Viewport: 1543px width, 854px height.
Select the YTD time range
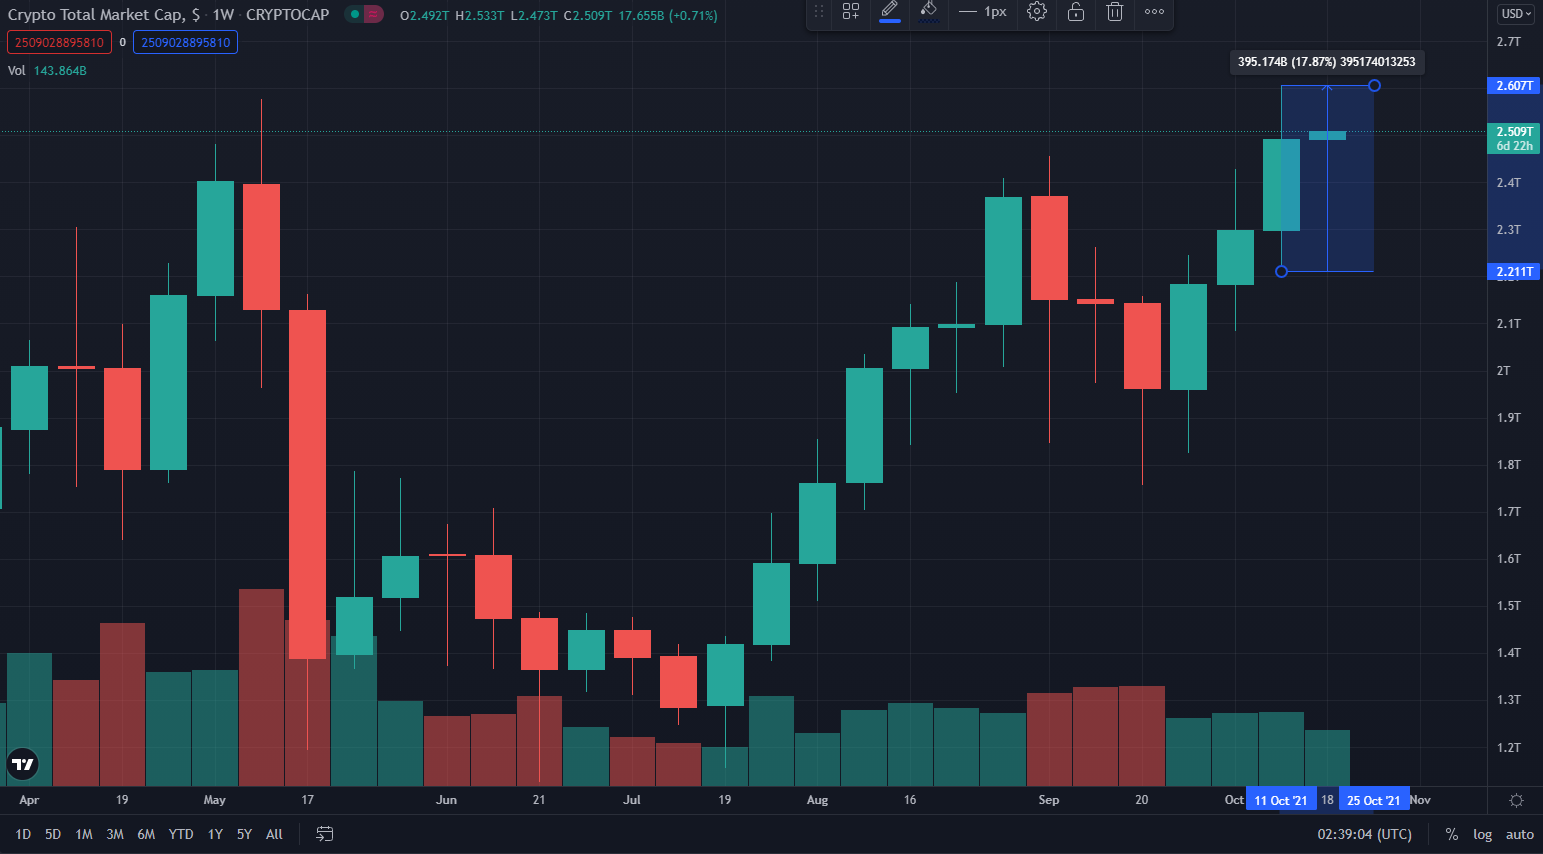click(181, 834)
